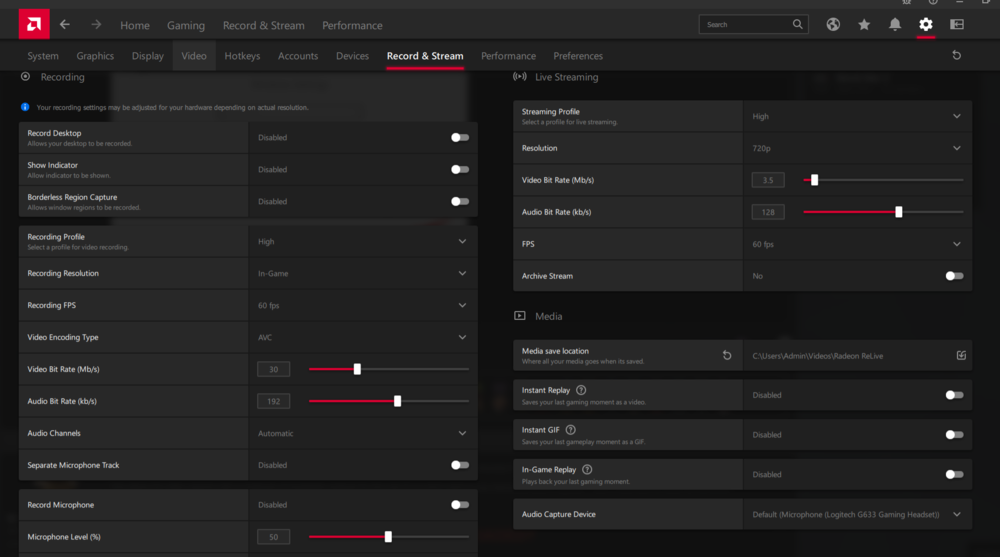Open the Gaming menu tab
This screenshot has width=1000, height=557.
click(x=186, y=25)
